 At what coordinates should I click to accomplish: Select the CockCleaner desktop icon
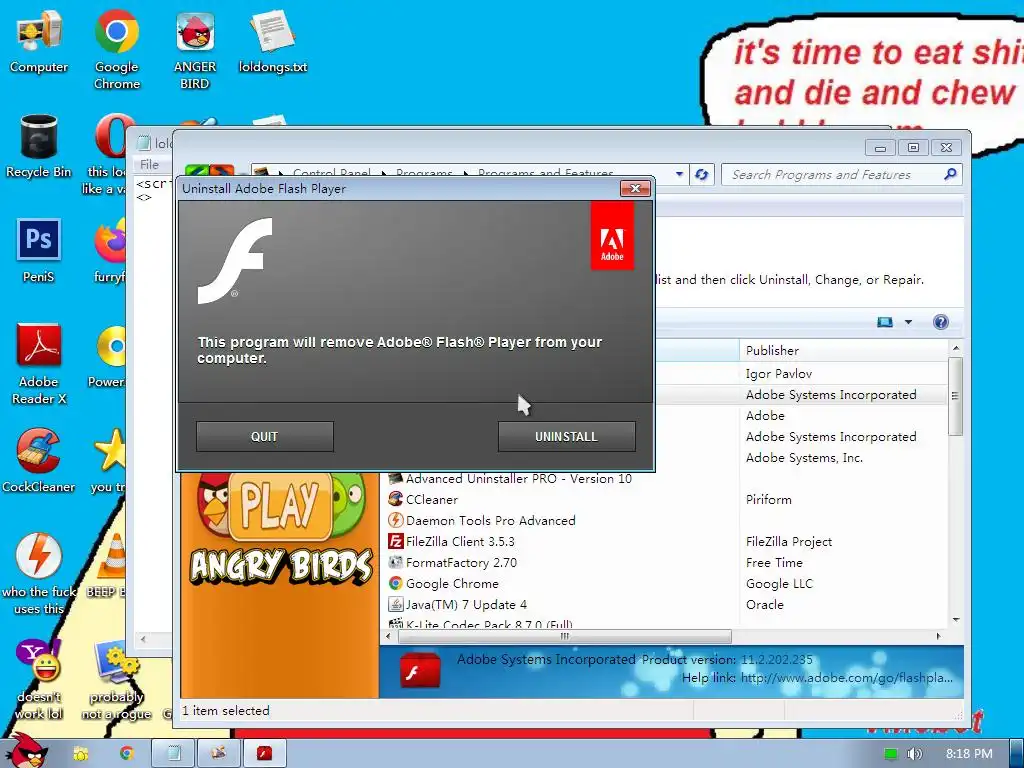click(x=39, y=460)
